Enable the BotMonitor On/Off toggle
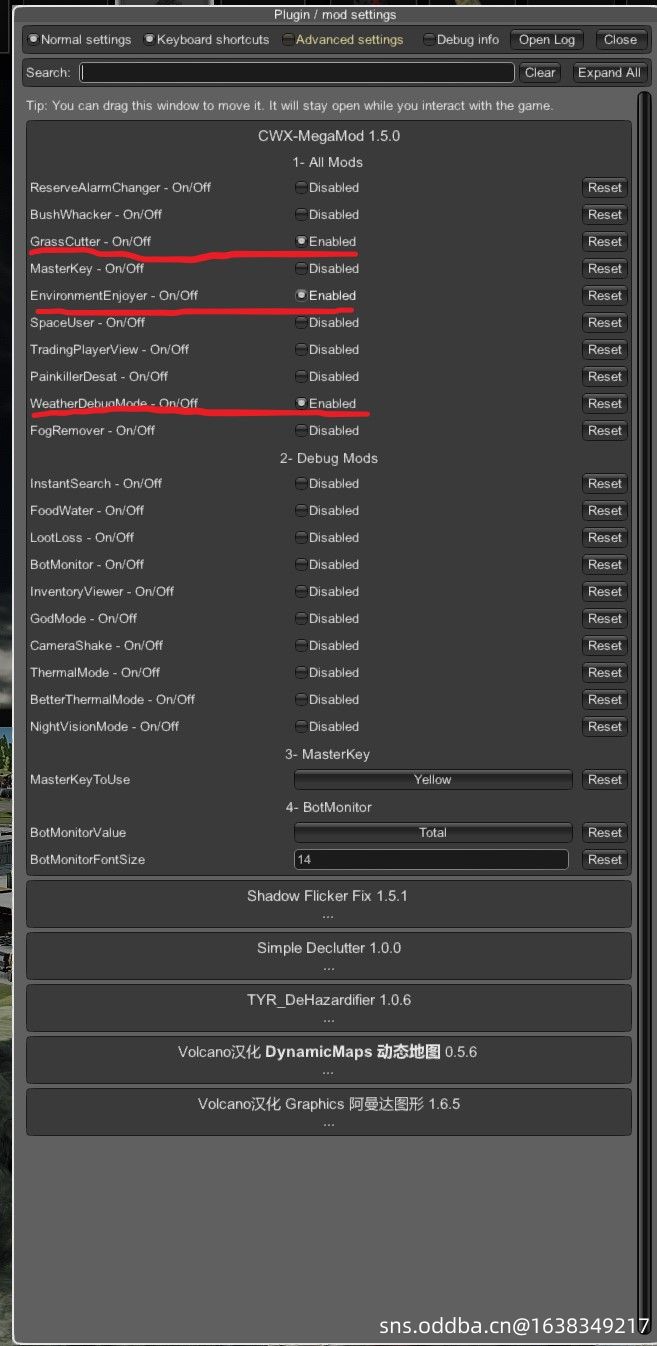This screenshot has width=657, height=1346. tap(327, 565)
